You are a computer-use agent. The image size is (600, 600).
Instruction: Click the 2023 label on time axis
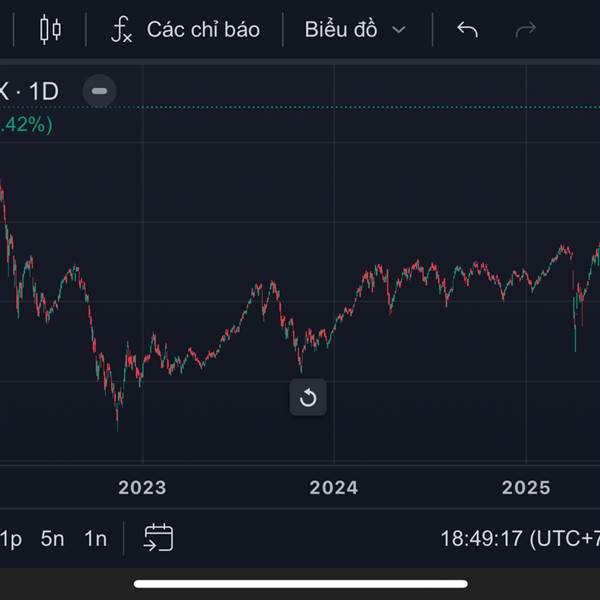point(142,488)
